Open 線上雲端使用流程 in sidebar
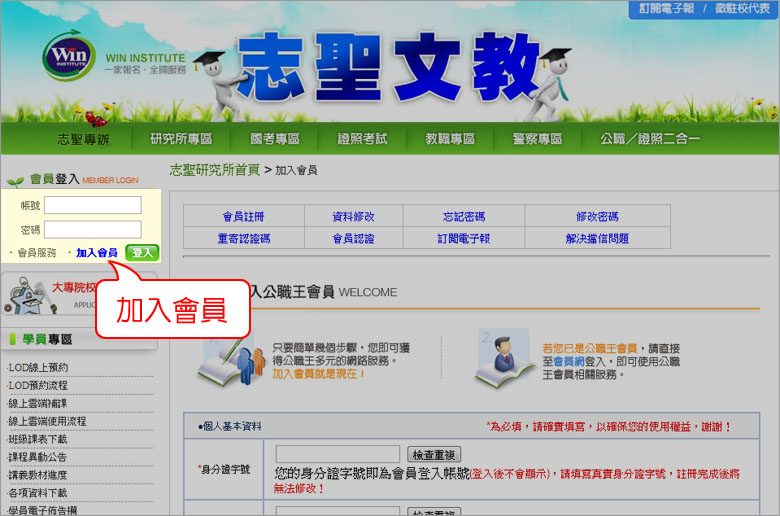The width and height of the screenshot is (780, 516). [47, 421]
